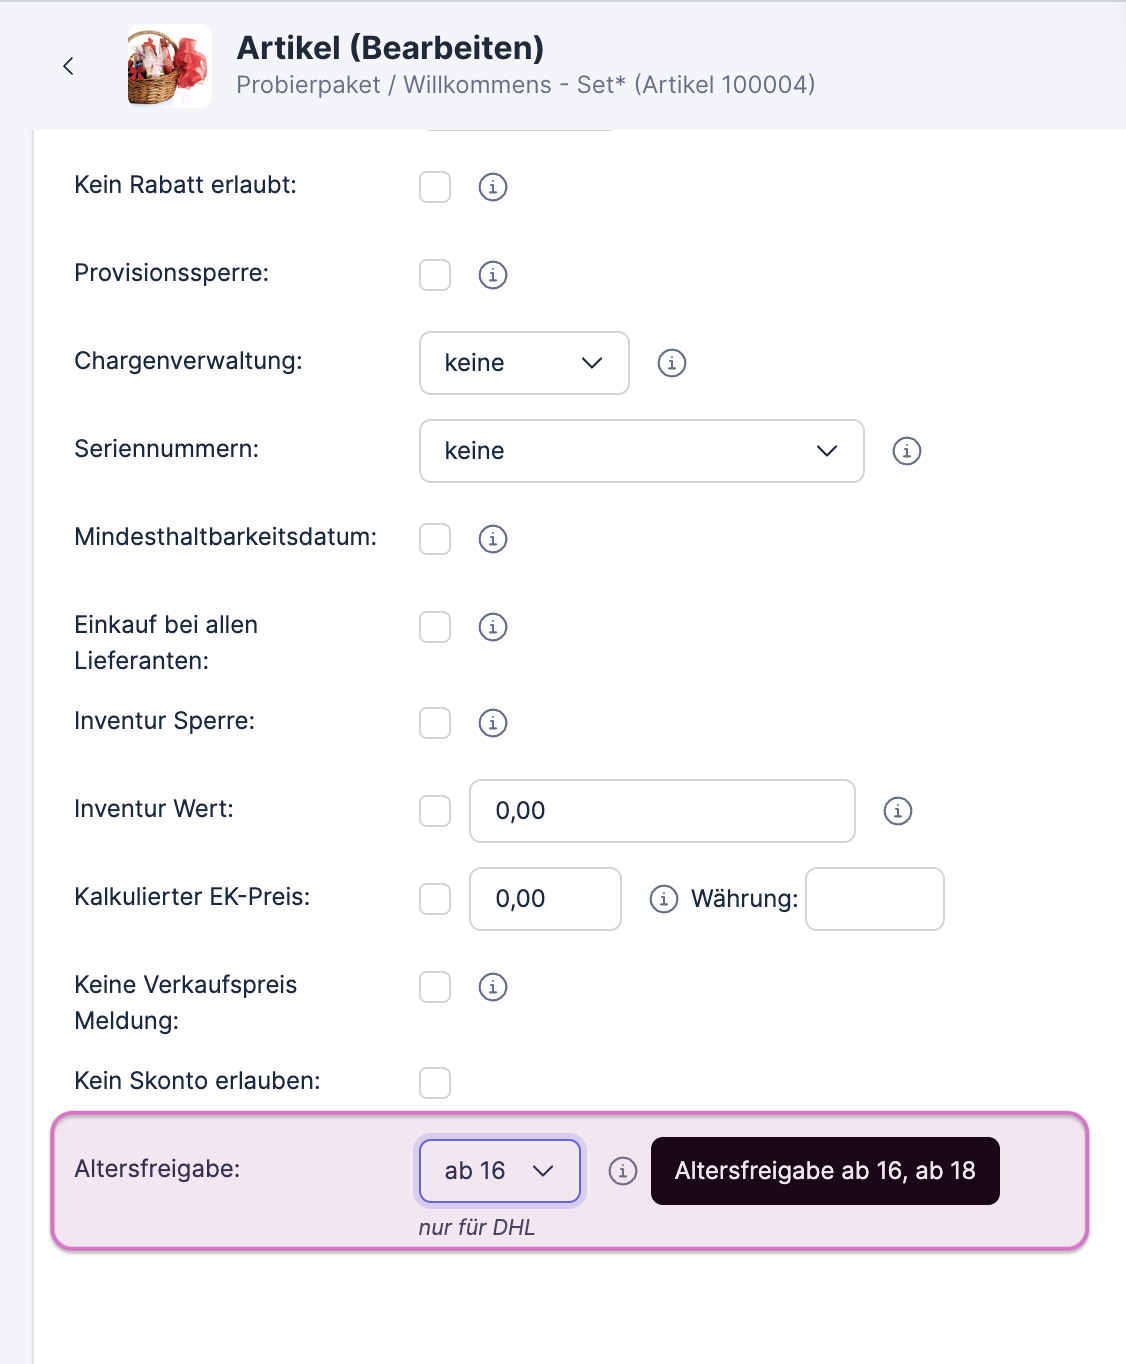Screen dimensions: 1126x1364
Task: Click the Inventur Sperre info icon
Action: pos(493,723)
